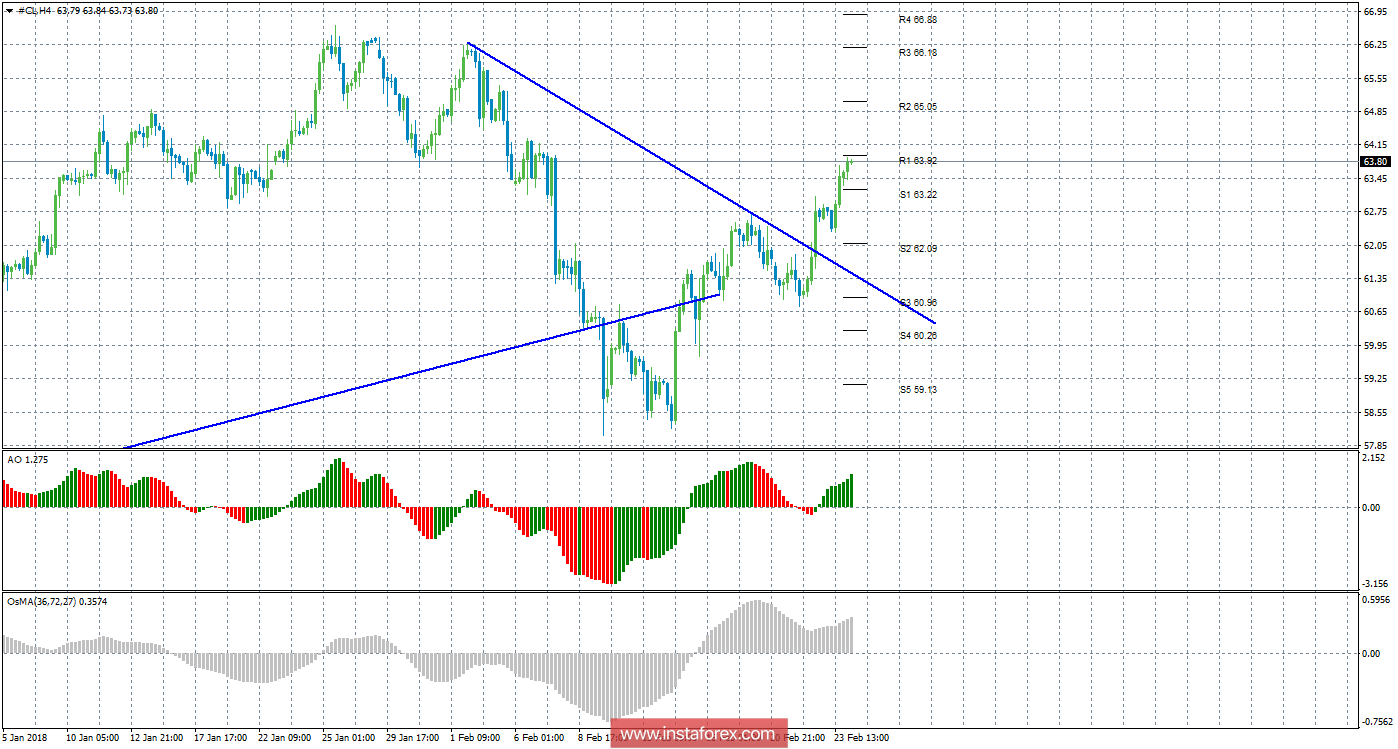Click the AO scale value 2.152
Image resolution: width=1398 pixels, height=749 pixels.
point(1375,458)
